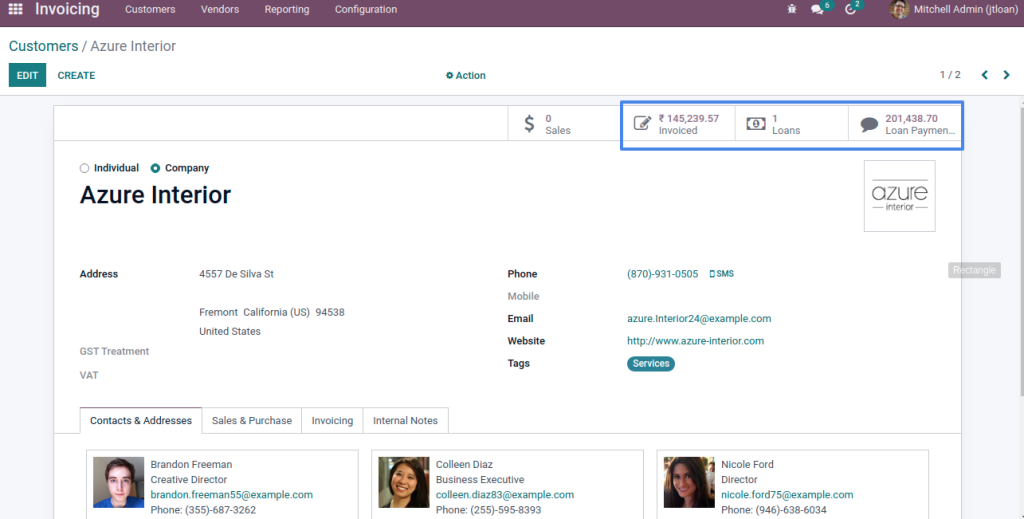Screen dimensions: 1024x519
Task: Click the Azure Interior logo thumbnail
Action: click(899, 196)
